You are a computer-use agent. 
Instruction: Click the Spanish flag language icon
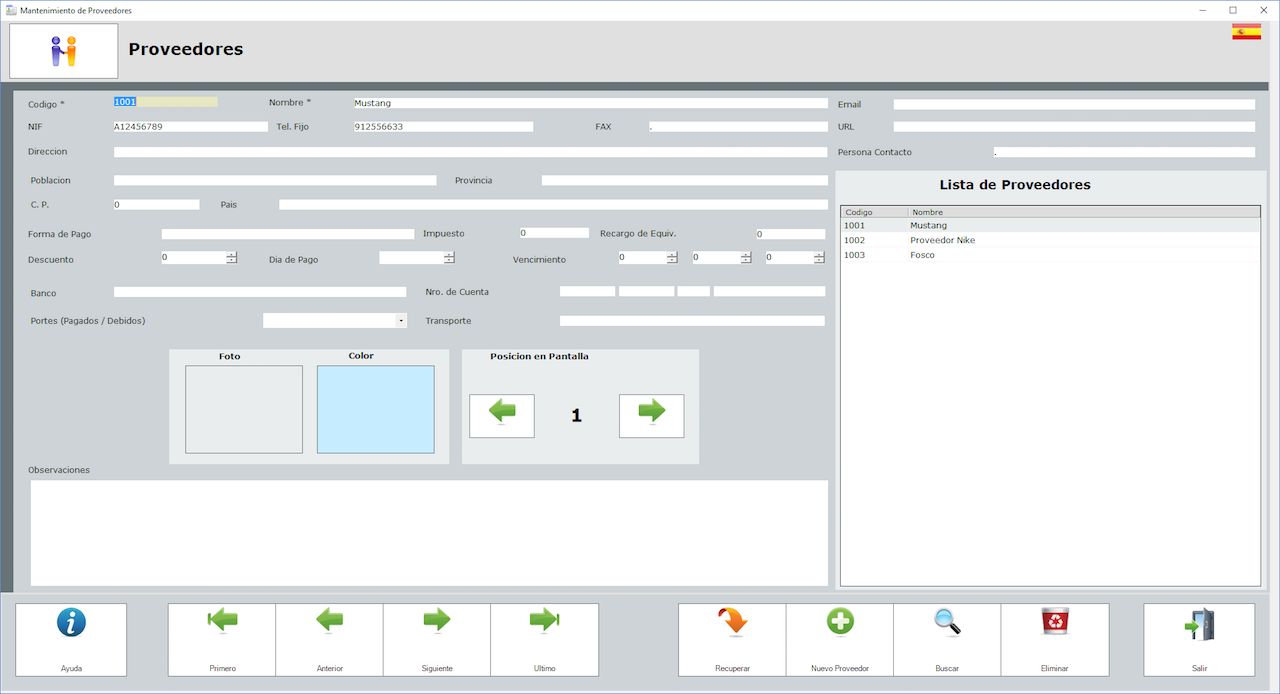point(1246,32)
